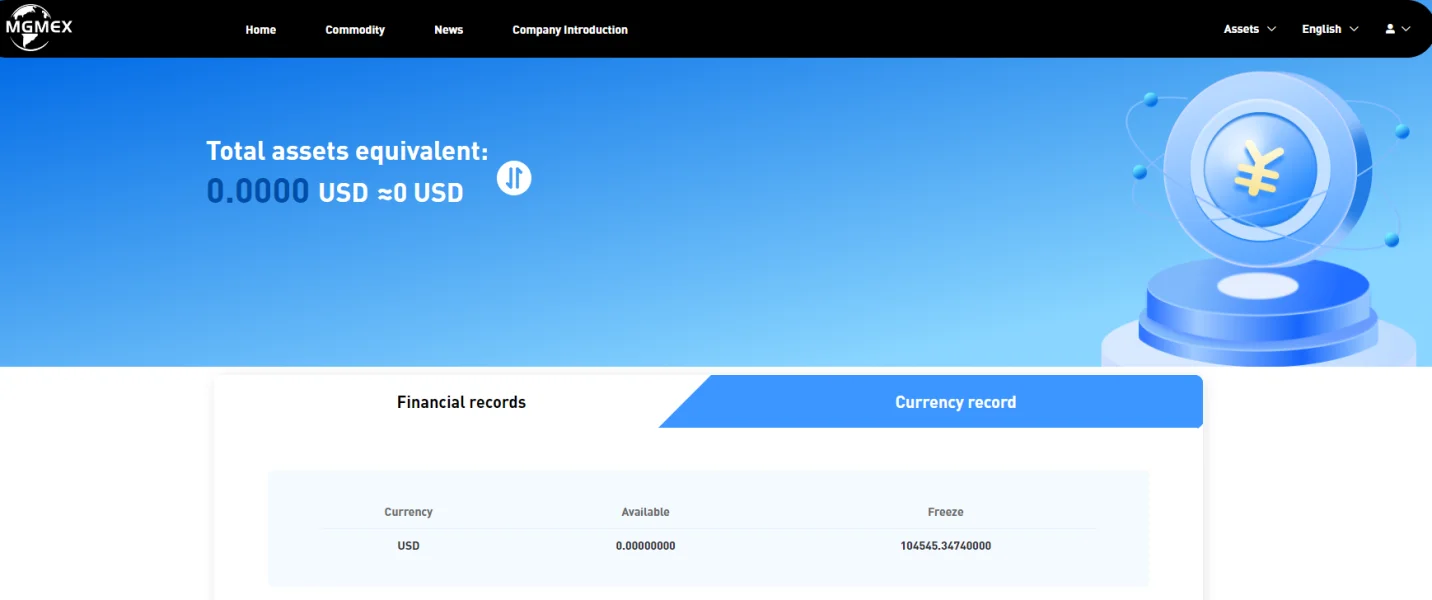The height and width of the screenshot is (600, 1432).
Task: Click the Total assets equivalent heading
Action: [x=347, y=151]
